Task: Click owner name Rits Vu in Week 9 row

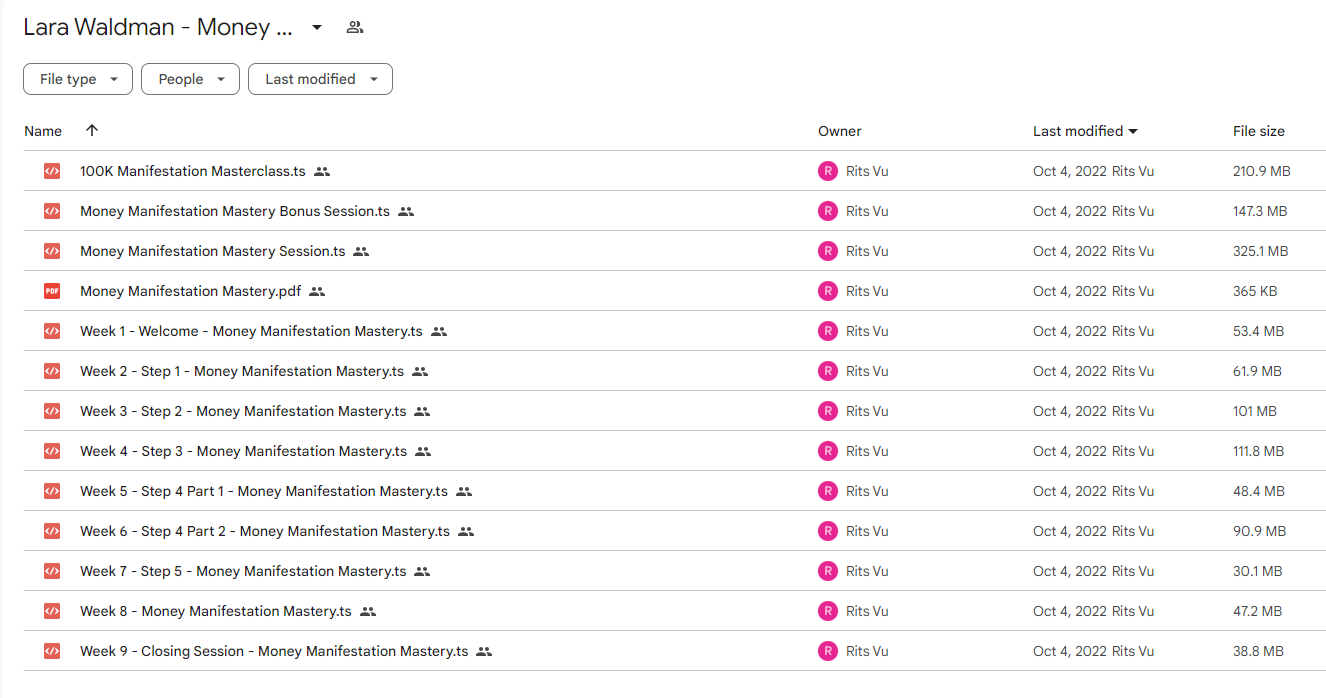Action: click(867, 651)
